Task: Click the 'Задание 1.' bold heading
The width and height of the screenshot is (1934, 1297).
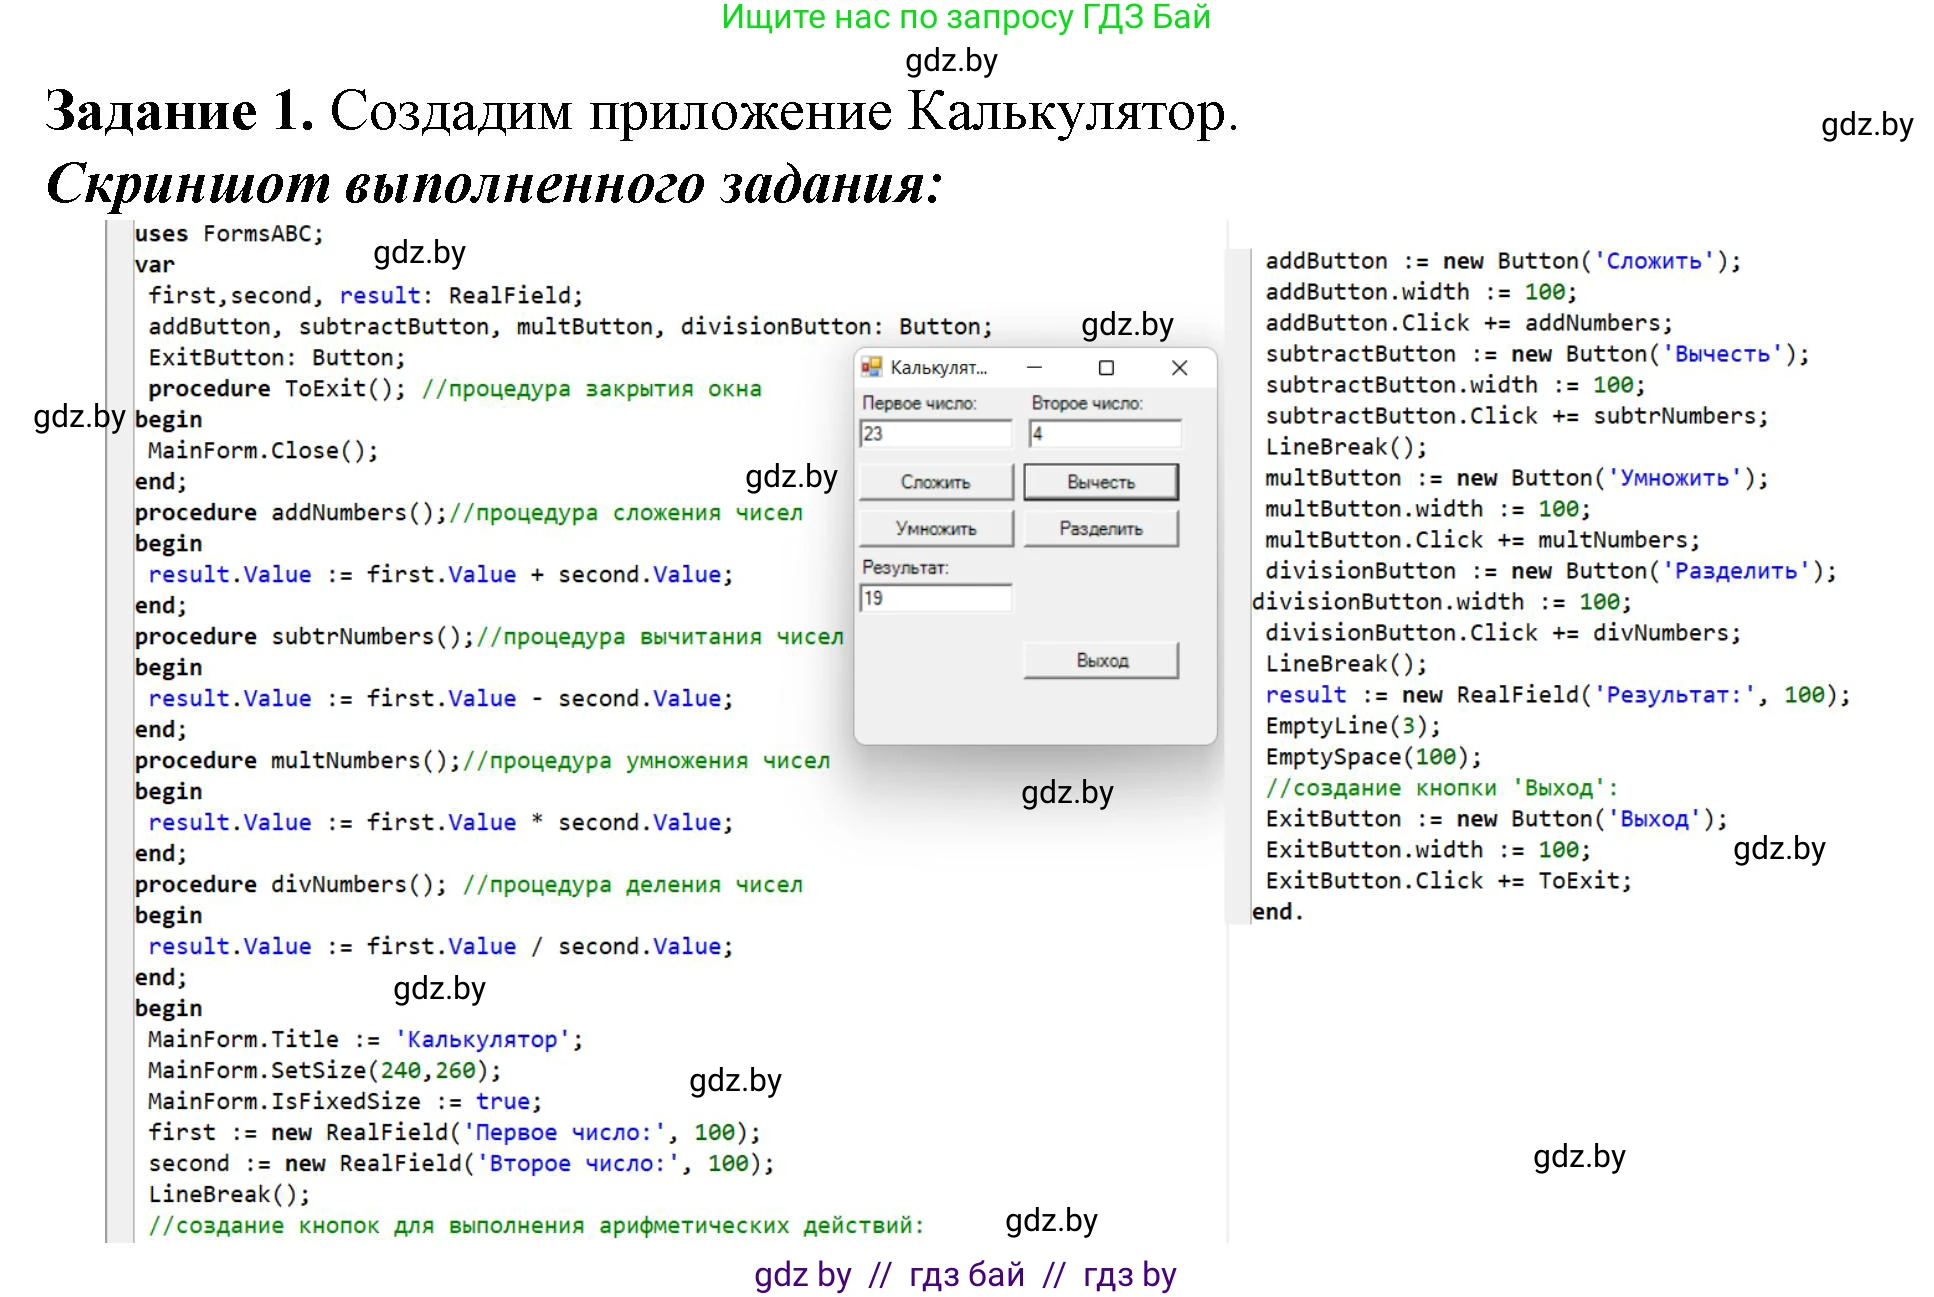Action: click(x=180, y=111)
